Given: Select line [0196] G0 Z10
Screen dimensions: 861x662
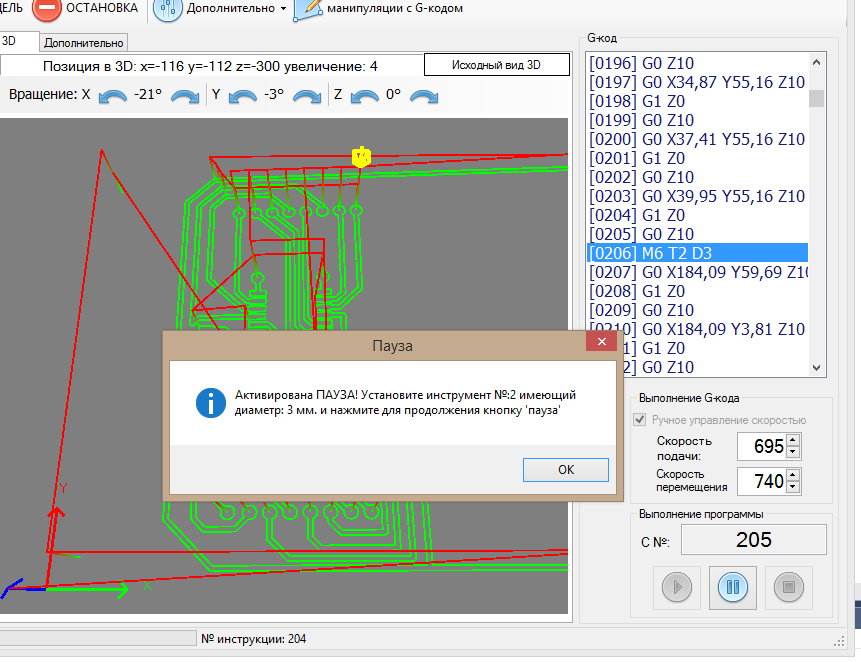Looking at the screenshot, I should pos(697,63).
